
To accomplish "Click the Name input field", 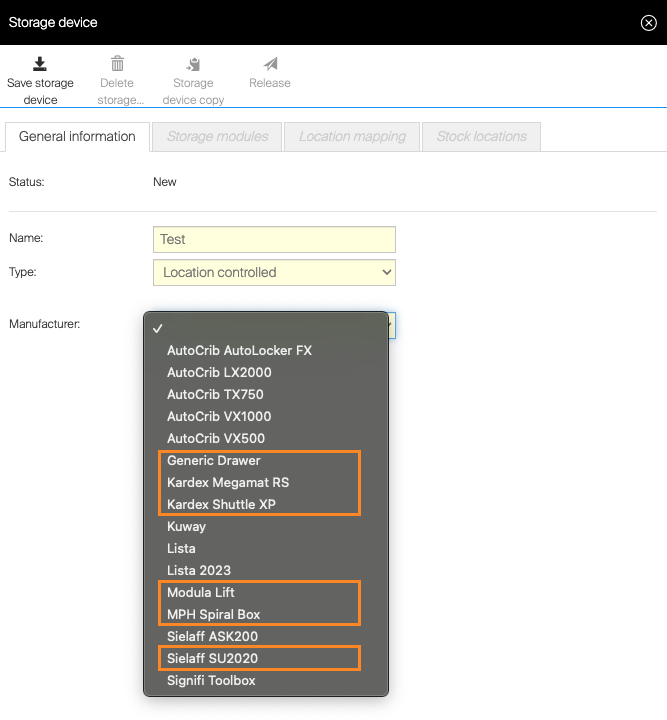I will pos(274,239).
